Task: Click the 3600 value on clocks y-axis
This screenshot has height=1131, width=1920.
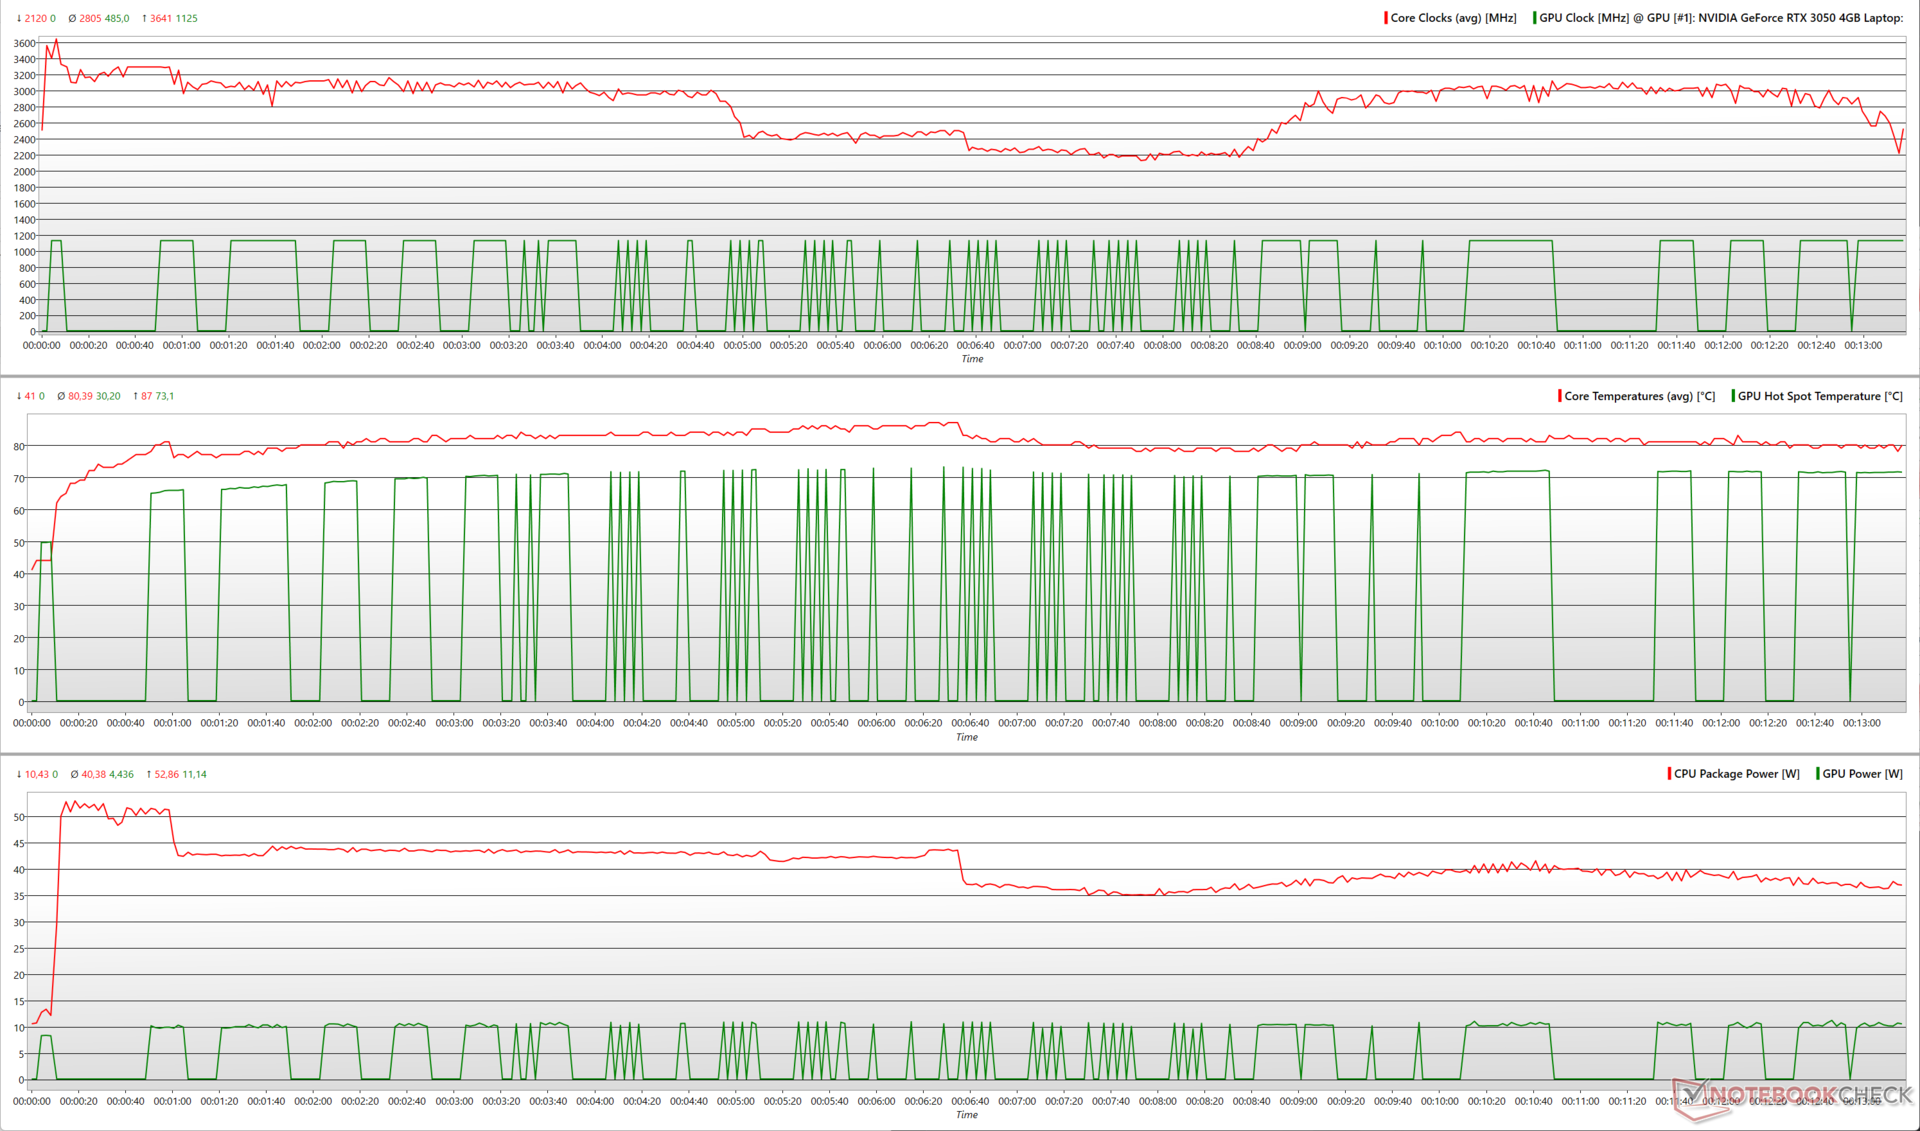Action: pyautogui.click(x=24, y=43)
